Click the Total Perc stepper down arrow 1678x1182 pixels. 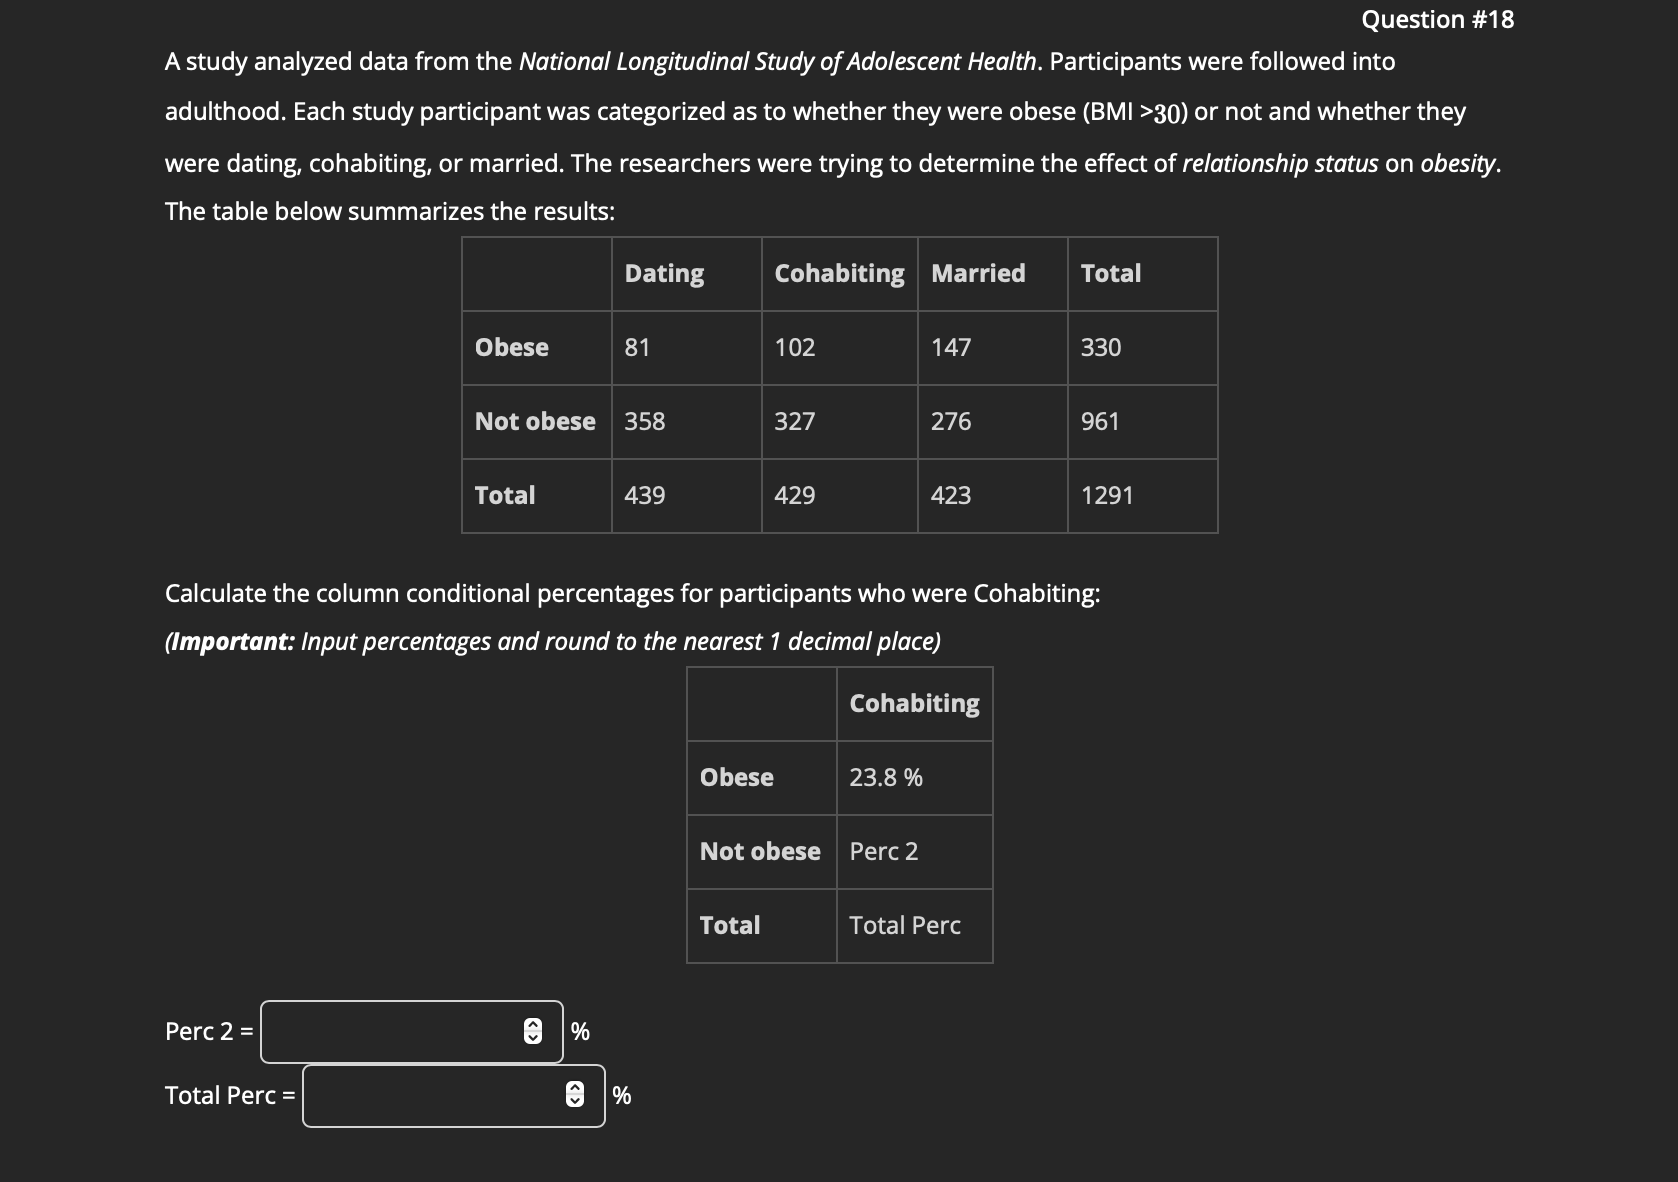[x=576, y=1102]
